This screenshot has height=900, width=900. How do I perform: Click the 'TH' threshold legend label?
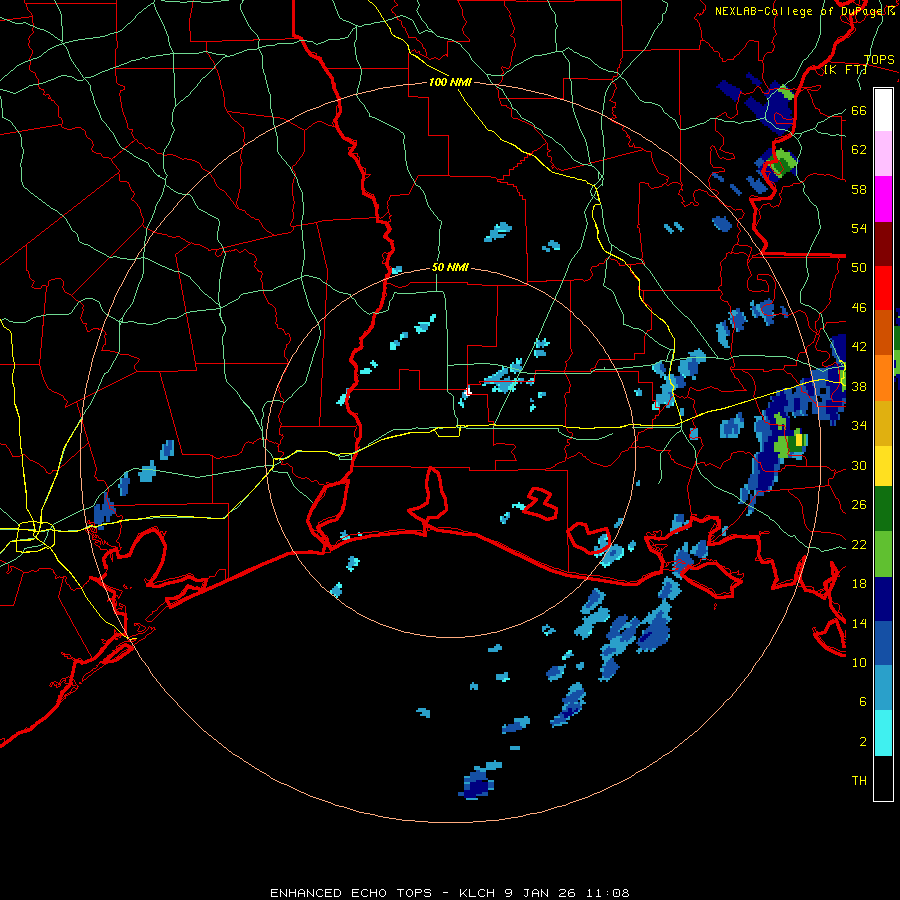click(x=859, y=781)
